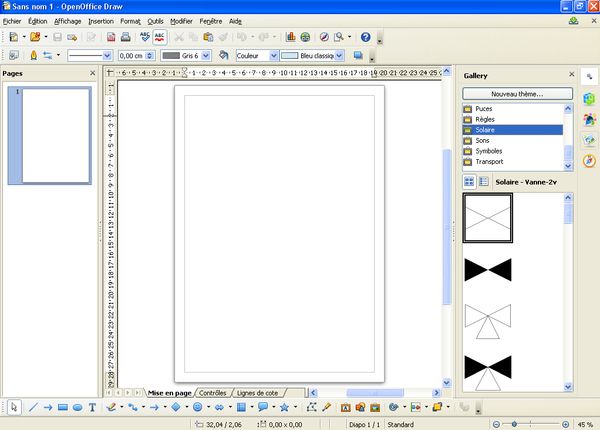Click the 45 % zoom percentage in status bar
The height and width of the screenshot is (430, 600).
[585, 424]
